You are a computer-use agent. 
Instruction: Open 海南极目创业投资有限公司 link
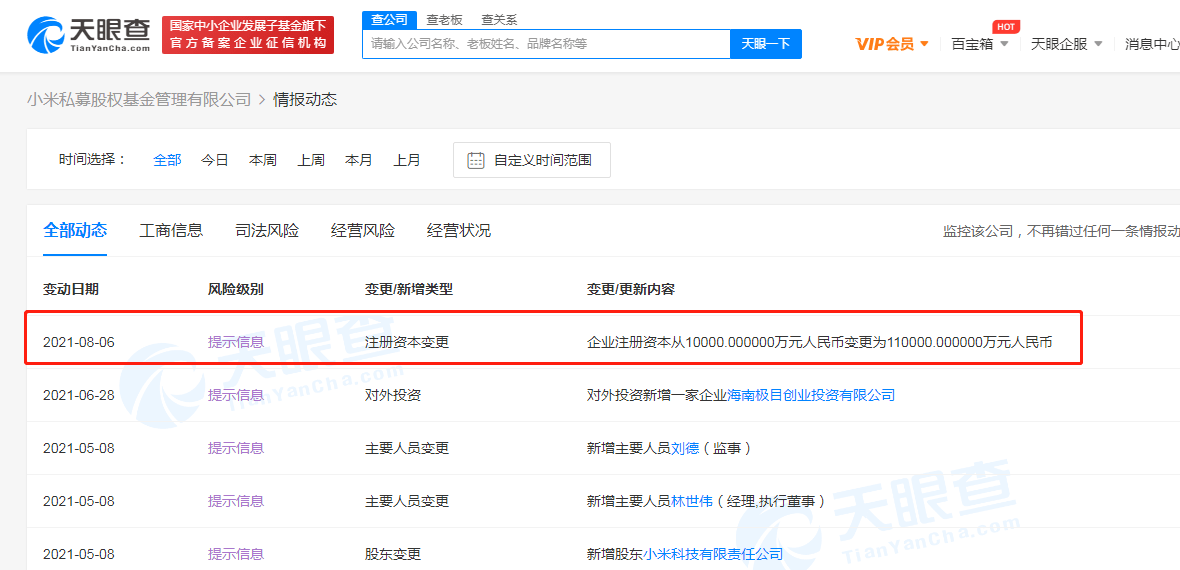click(x=810, y=395)
